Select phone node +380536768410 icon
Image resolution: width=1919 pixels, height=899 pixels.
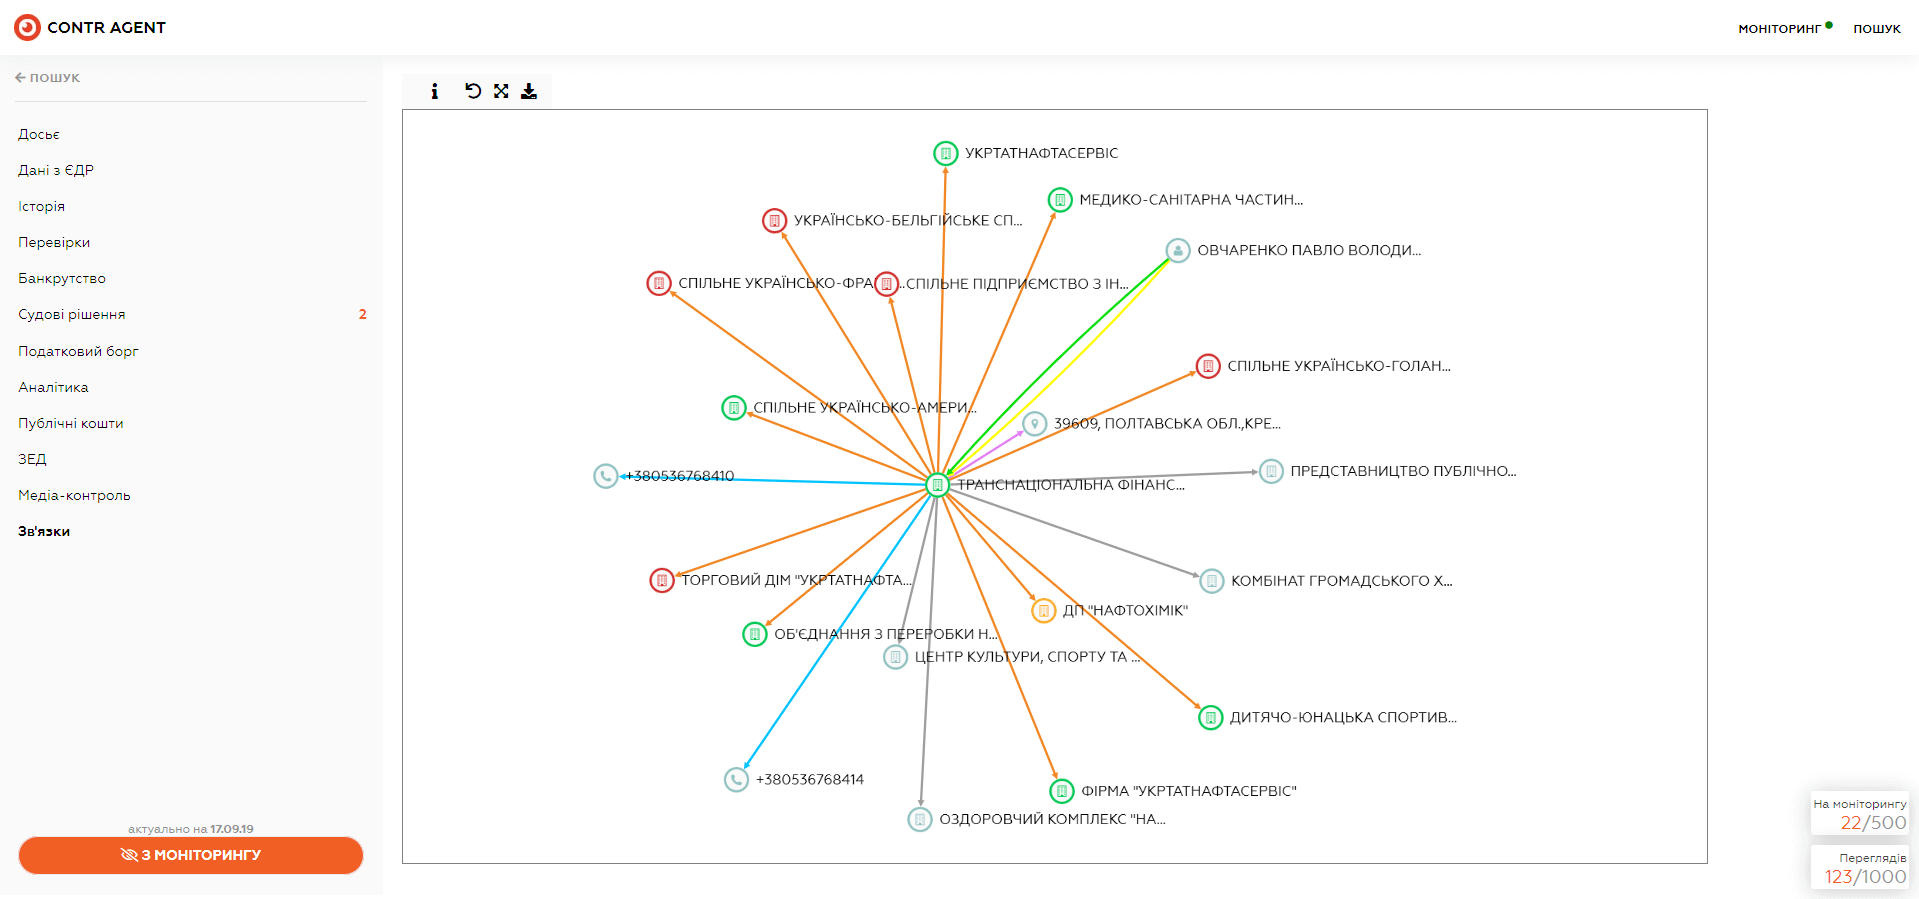pyautogui.click(x=605, y=476)
